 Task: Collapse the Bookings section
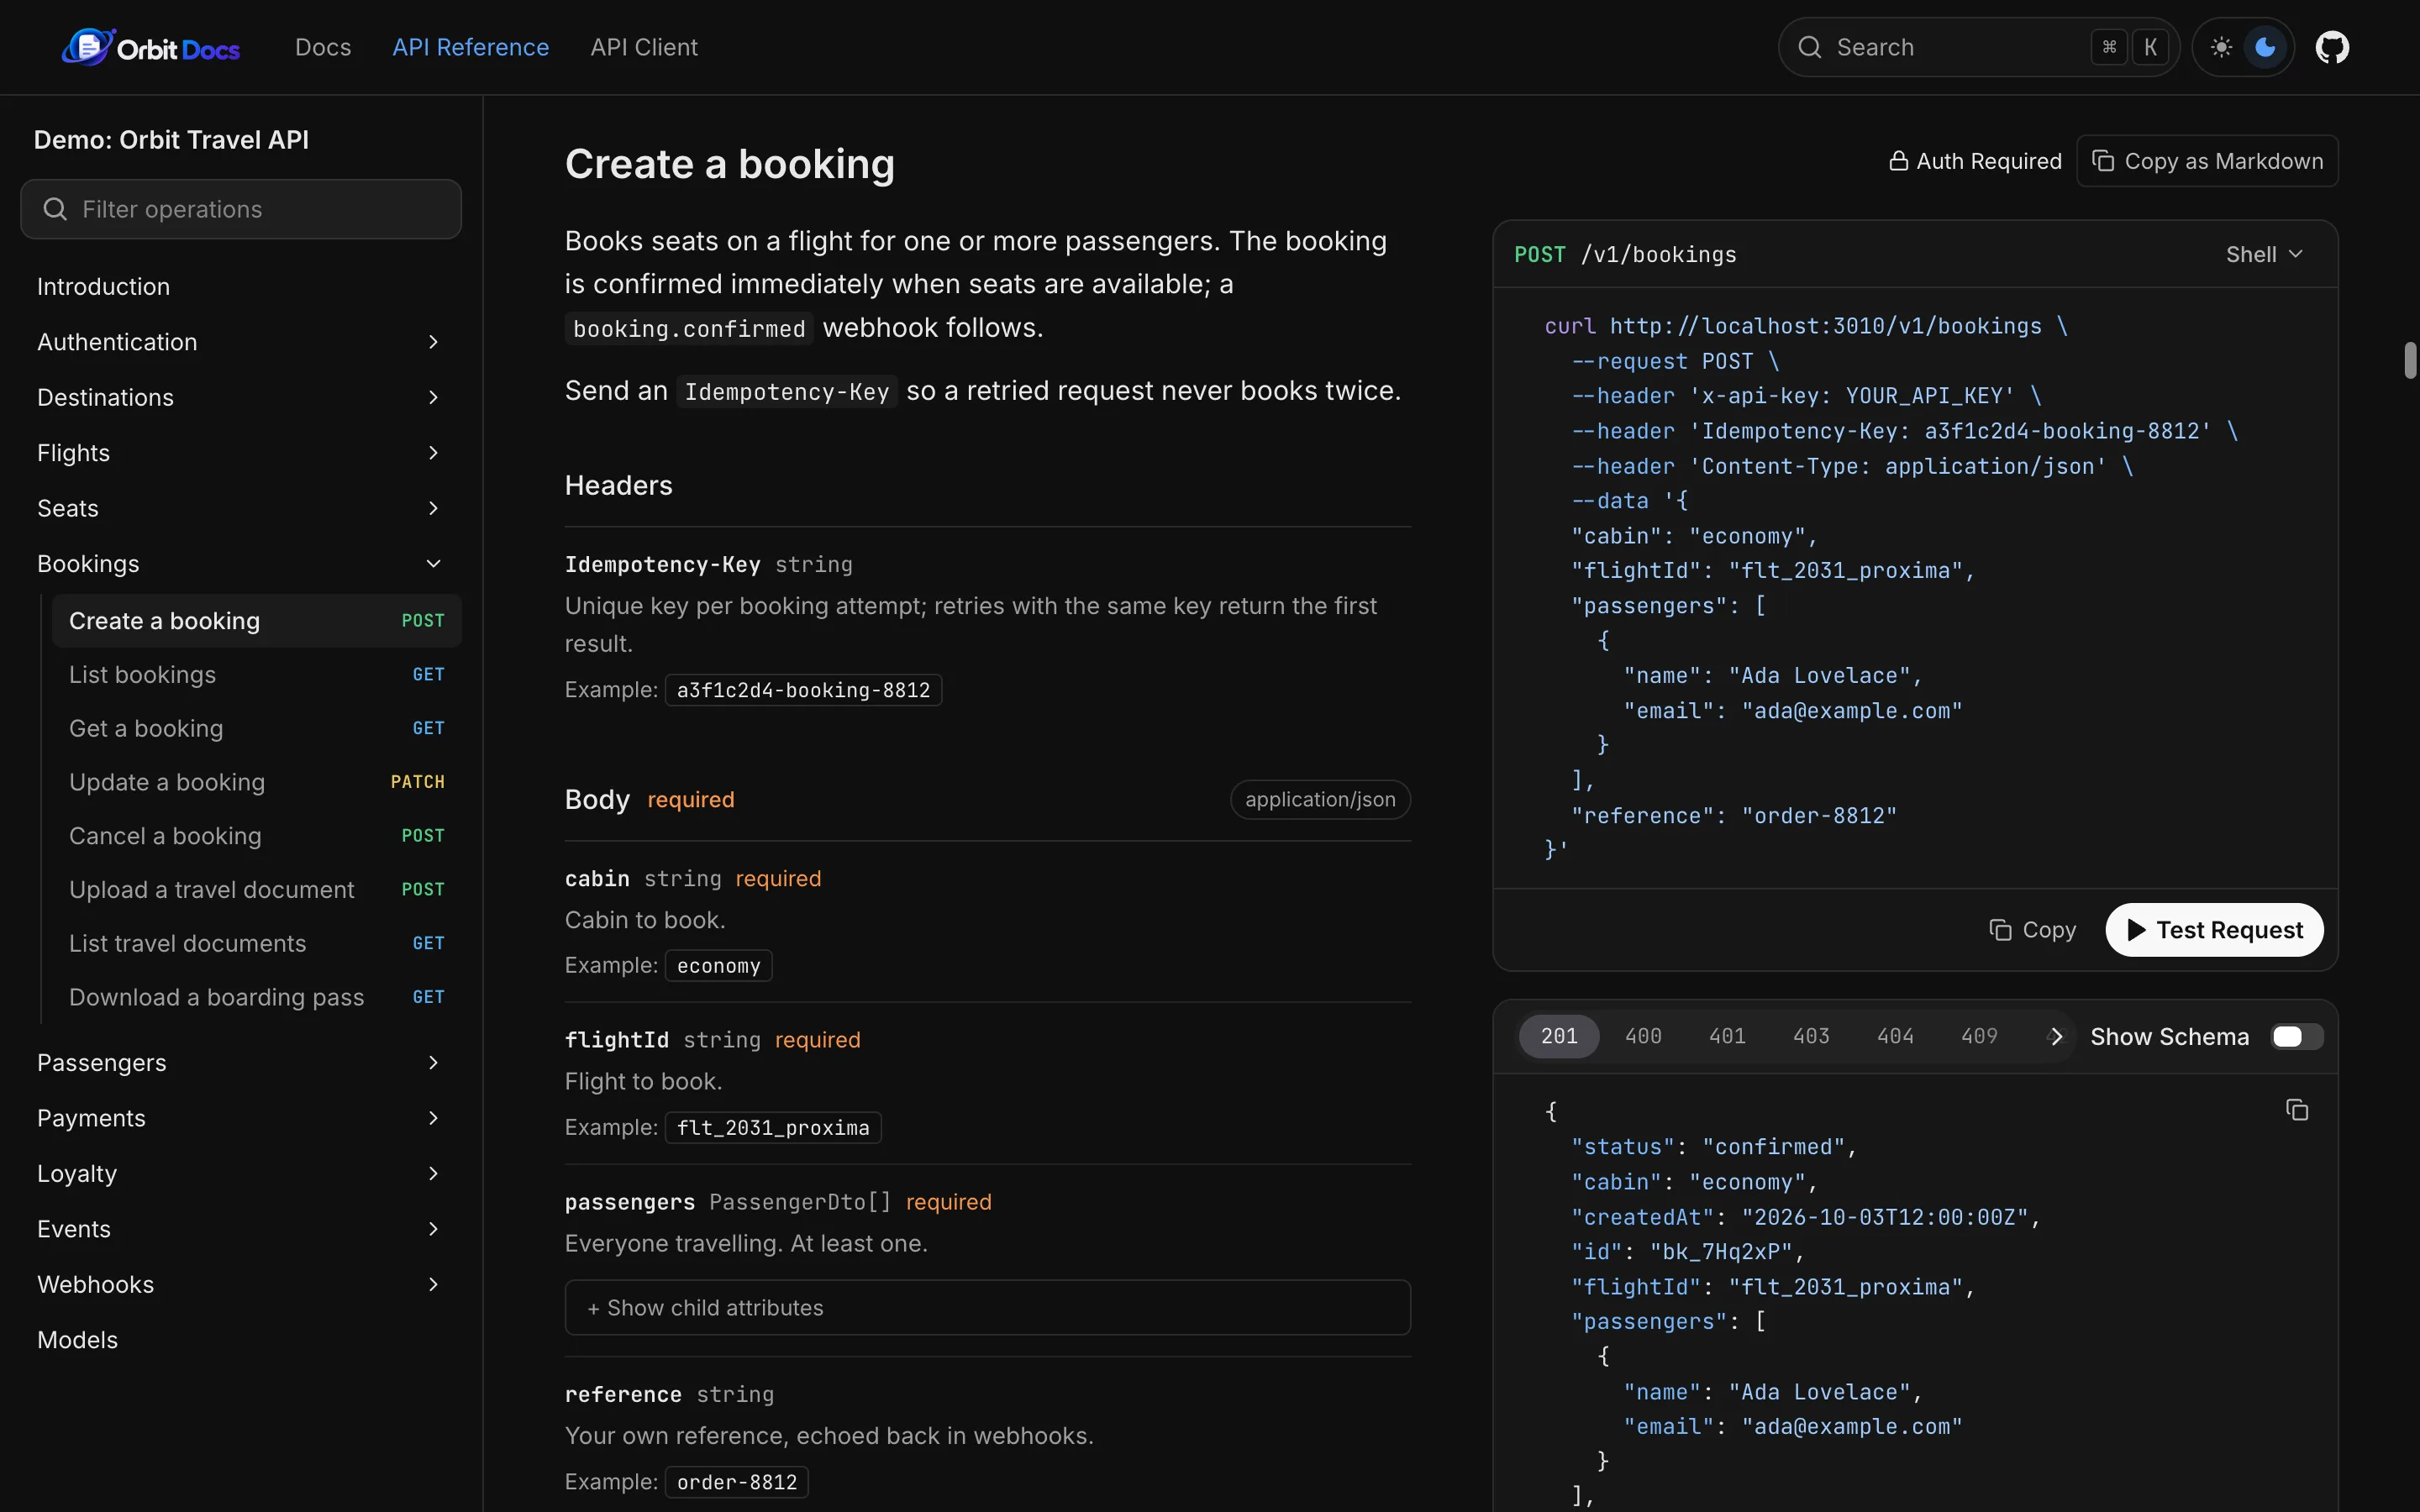240,564
